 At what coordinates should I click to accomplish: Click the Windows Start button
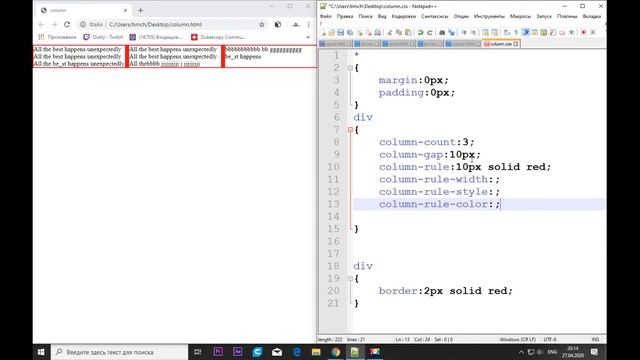[41, 352]
